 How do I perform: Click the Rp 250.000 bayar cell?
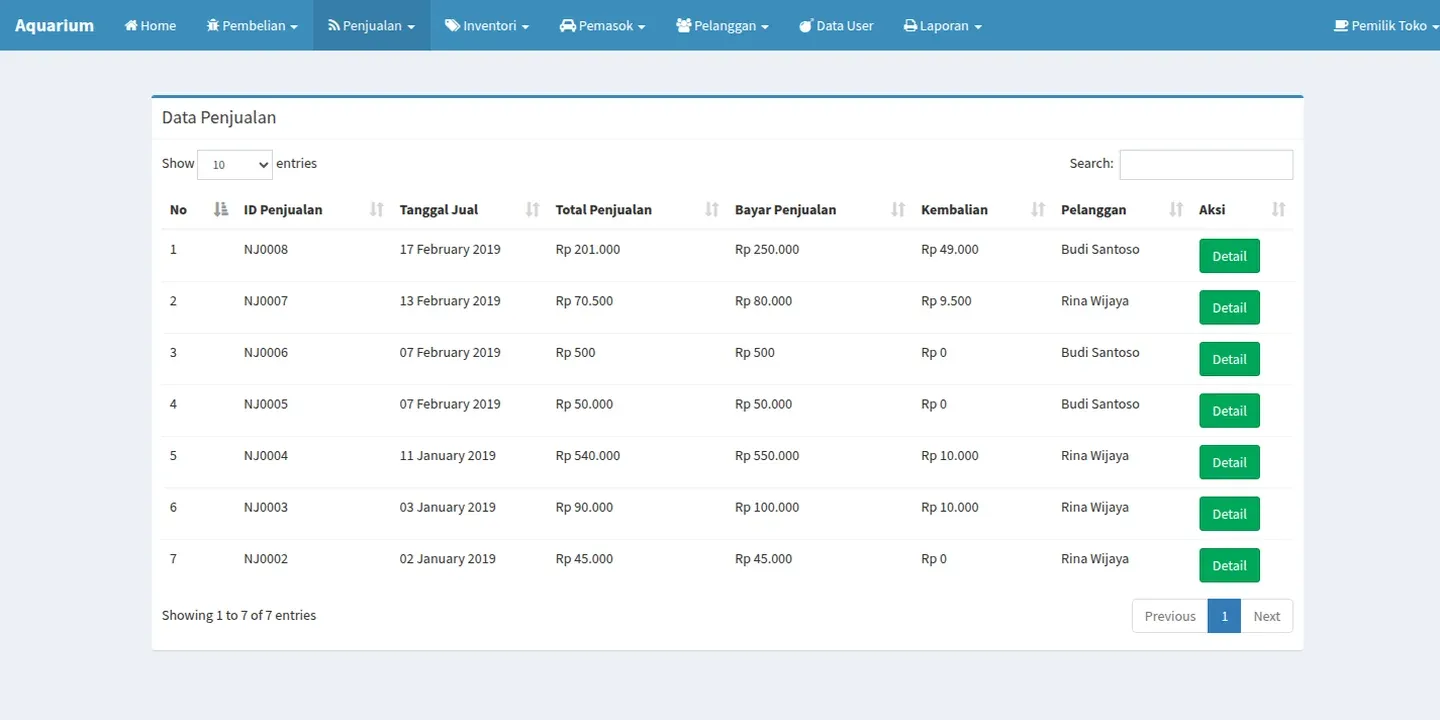pyautogui.click(x=767, y=249)
